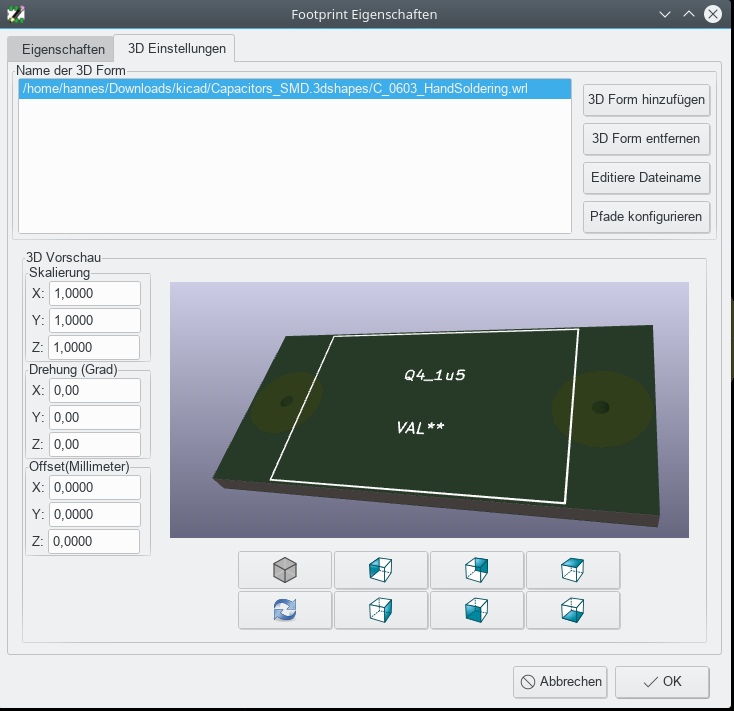734x711 pixels.
Task: Open Pfade konfigurieren
Action: coord(646,217)
